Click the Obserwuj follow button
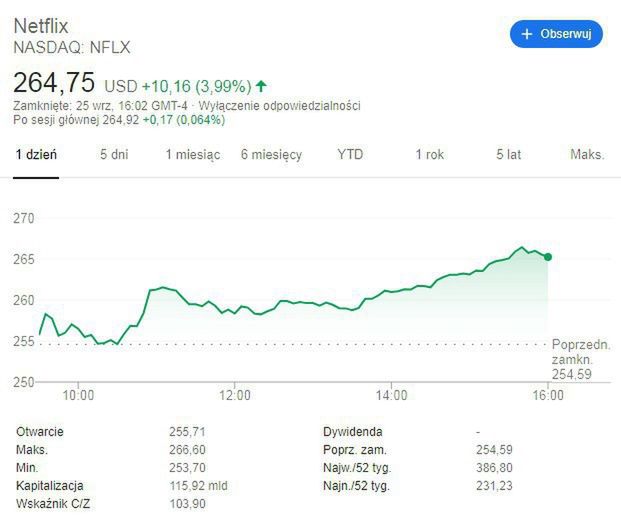621x526 pixels. pyautogui.click(x=556, y=34)
